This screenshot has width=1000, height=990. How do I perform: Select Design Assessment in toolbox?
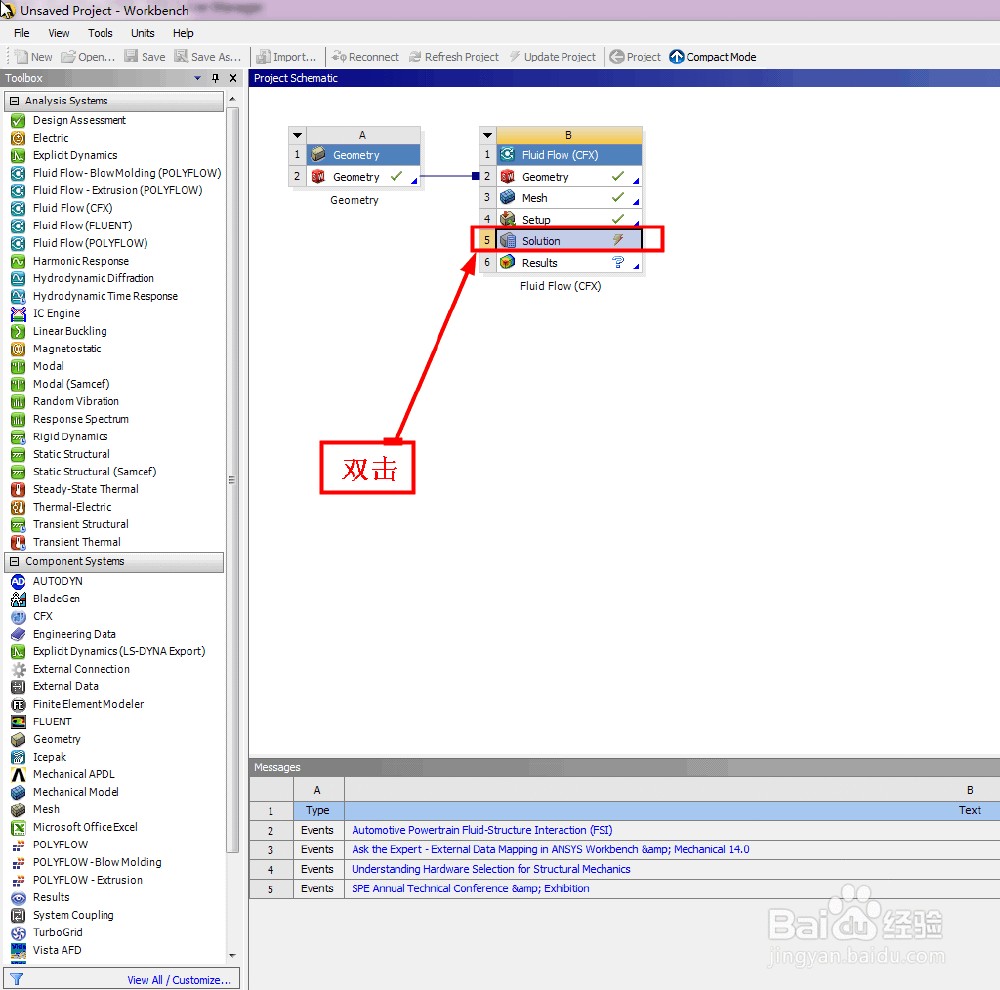click(x=79, y=120)
